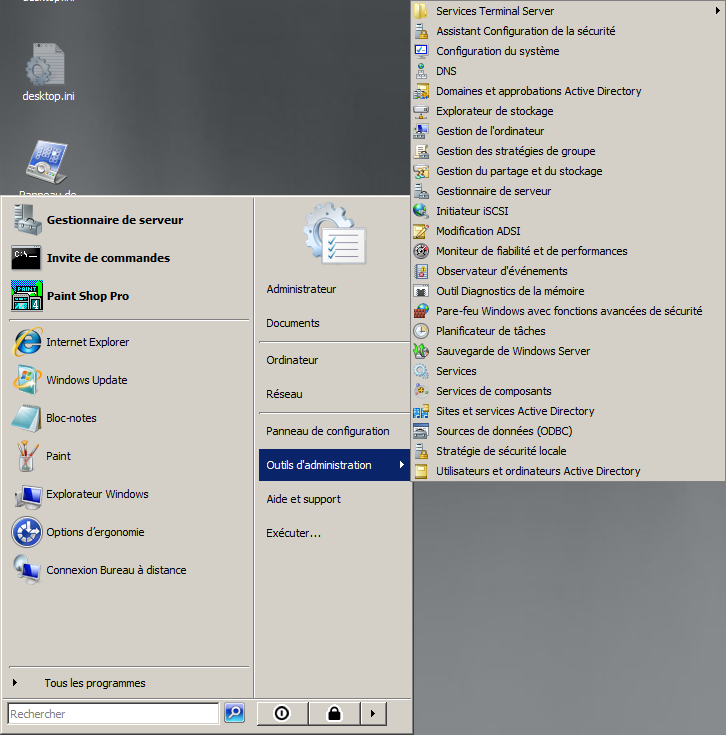Expand Tous les programmes list
The height and width of the screenshot is (735, 726).
click(94, 683)
